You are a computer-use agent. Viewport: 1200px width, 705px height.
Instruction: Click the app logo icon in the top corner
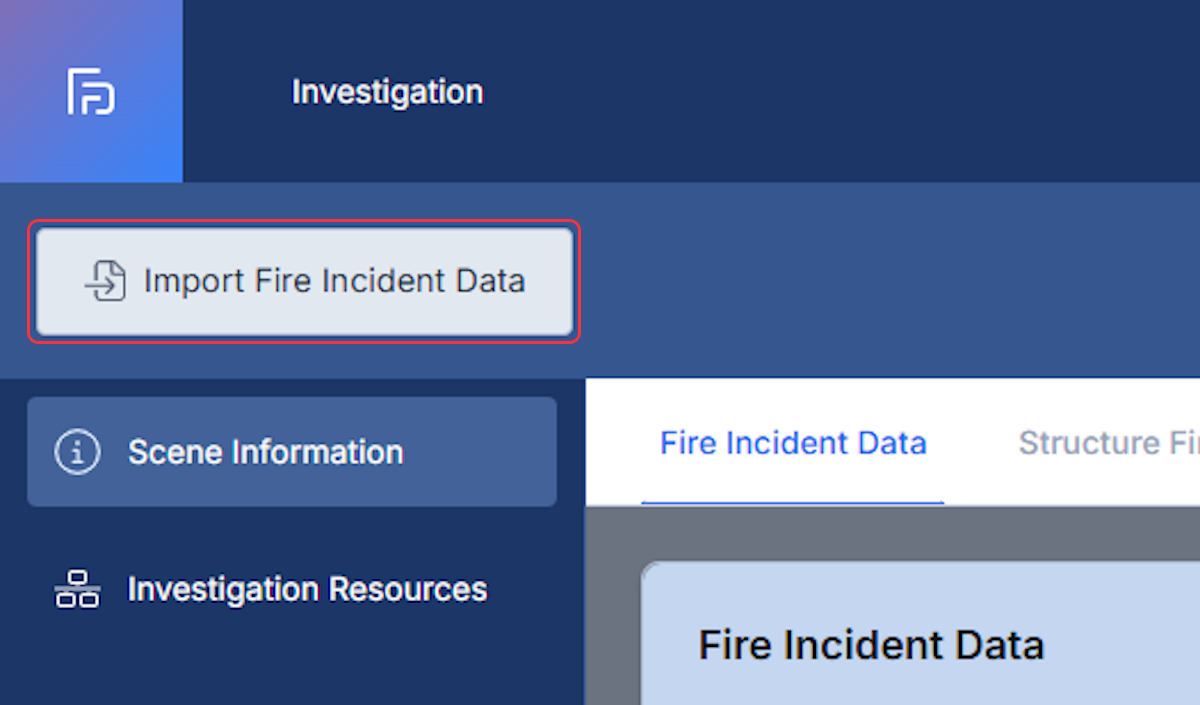[x=91, y=92]
